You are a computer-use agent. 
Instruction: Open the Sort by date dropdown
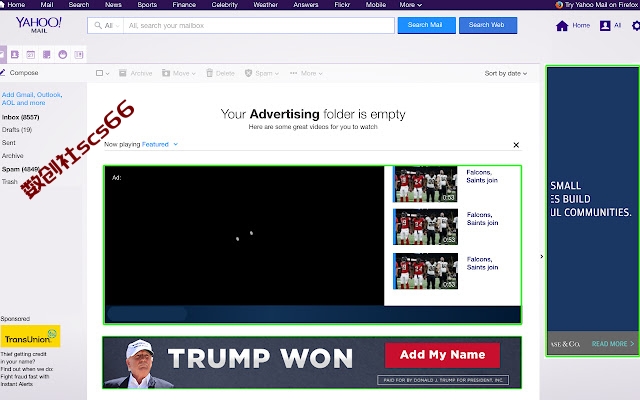(x=506, y=73)
